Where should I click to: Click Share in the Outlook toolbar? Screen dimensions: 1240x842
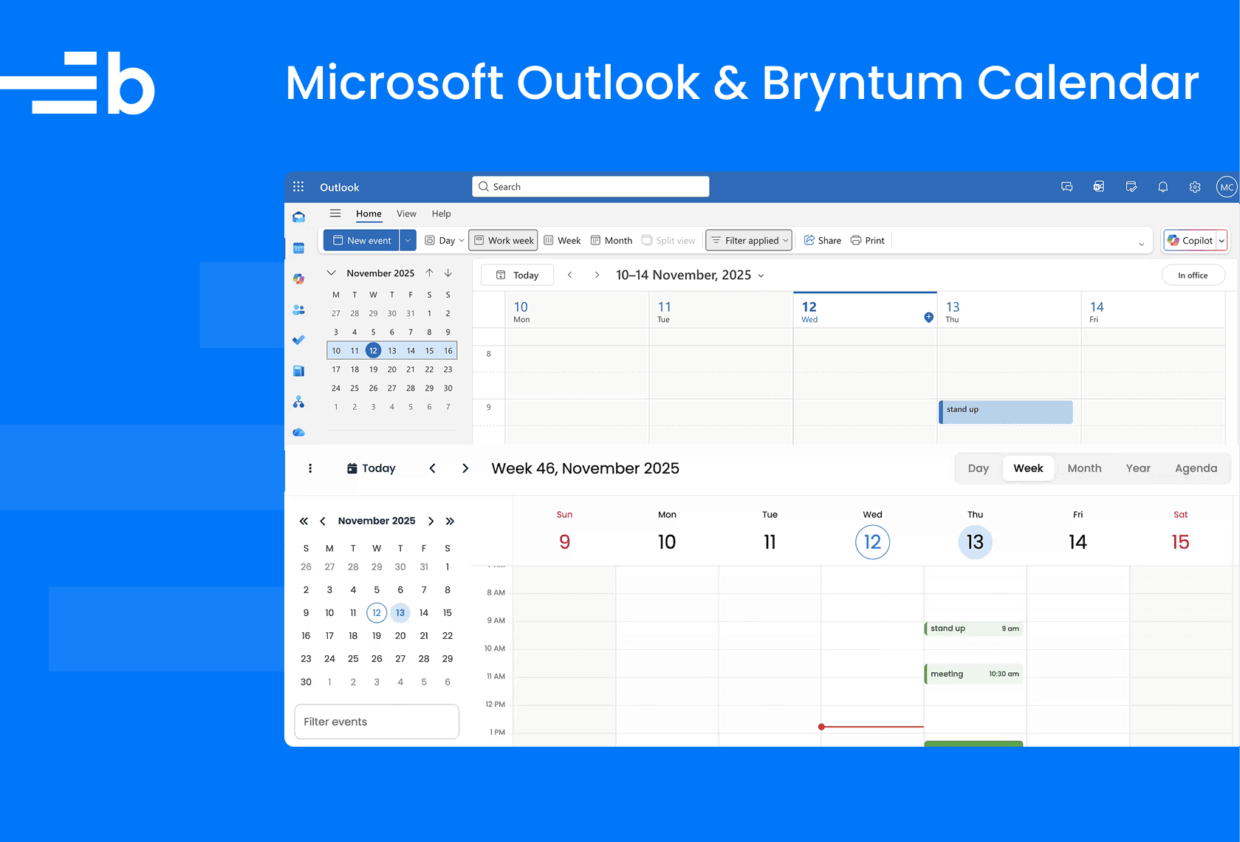[x=822, y=241]
